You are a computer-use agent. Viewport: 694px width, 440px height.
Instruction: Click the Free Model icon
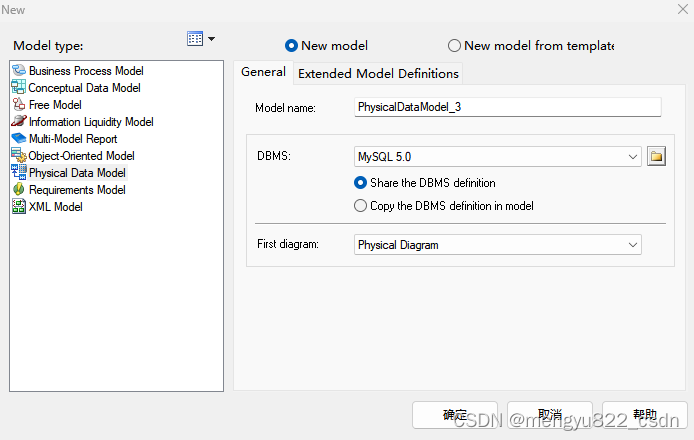tap(19, 104)
